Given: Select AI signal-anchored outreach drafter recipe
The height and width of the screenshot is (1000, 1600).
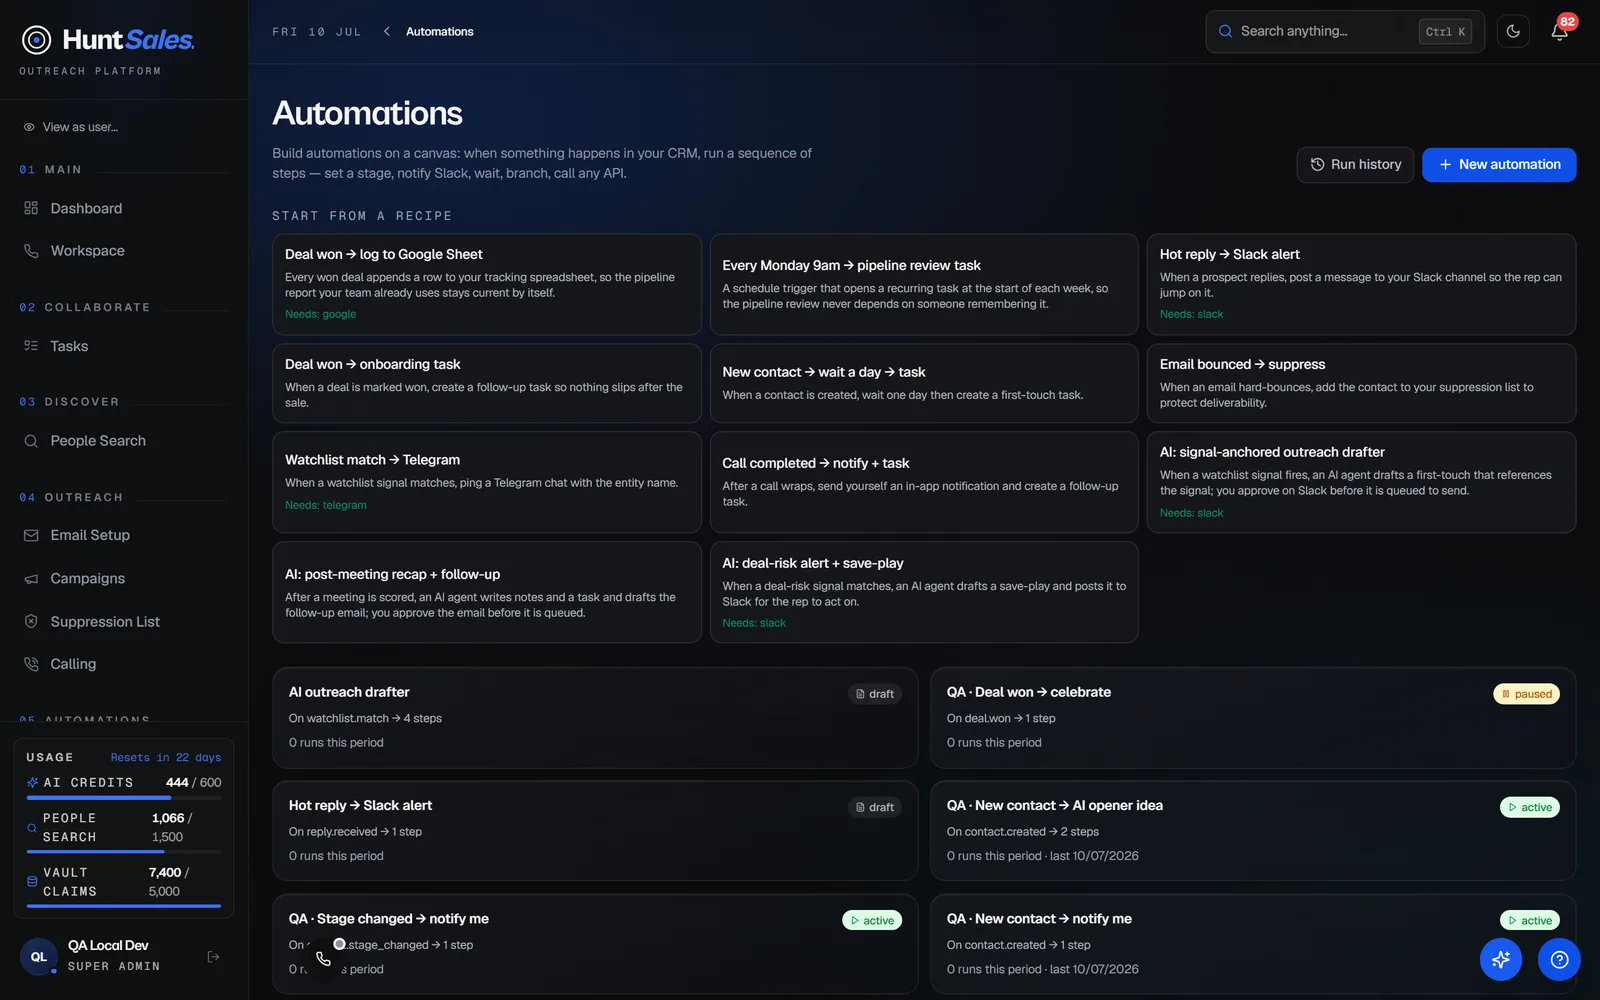Looking at the screenshot, I should [x=1361, y=482].
